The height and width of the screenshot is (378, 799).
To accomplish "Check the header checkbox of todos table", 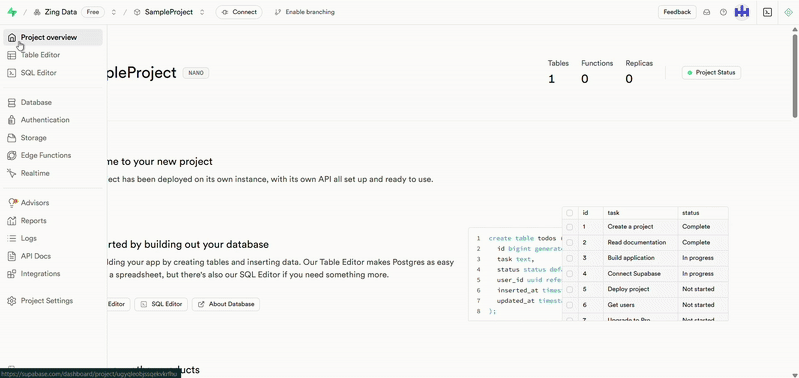I will point(570,212).
